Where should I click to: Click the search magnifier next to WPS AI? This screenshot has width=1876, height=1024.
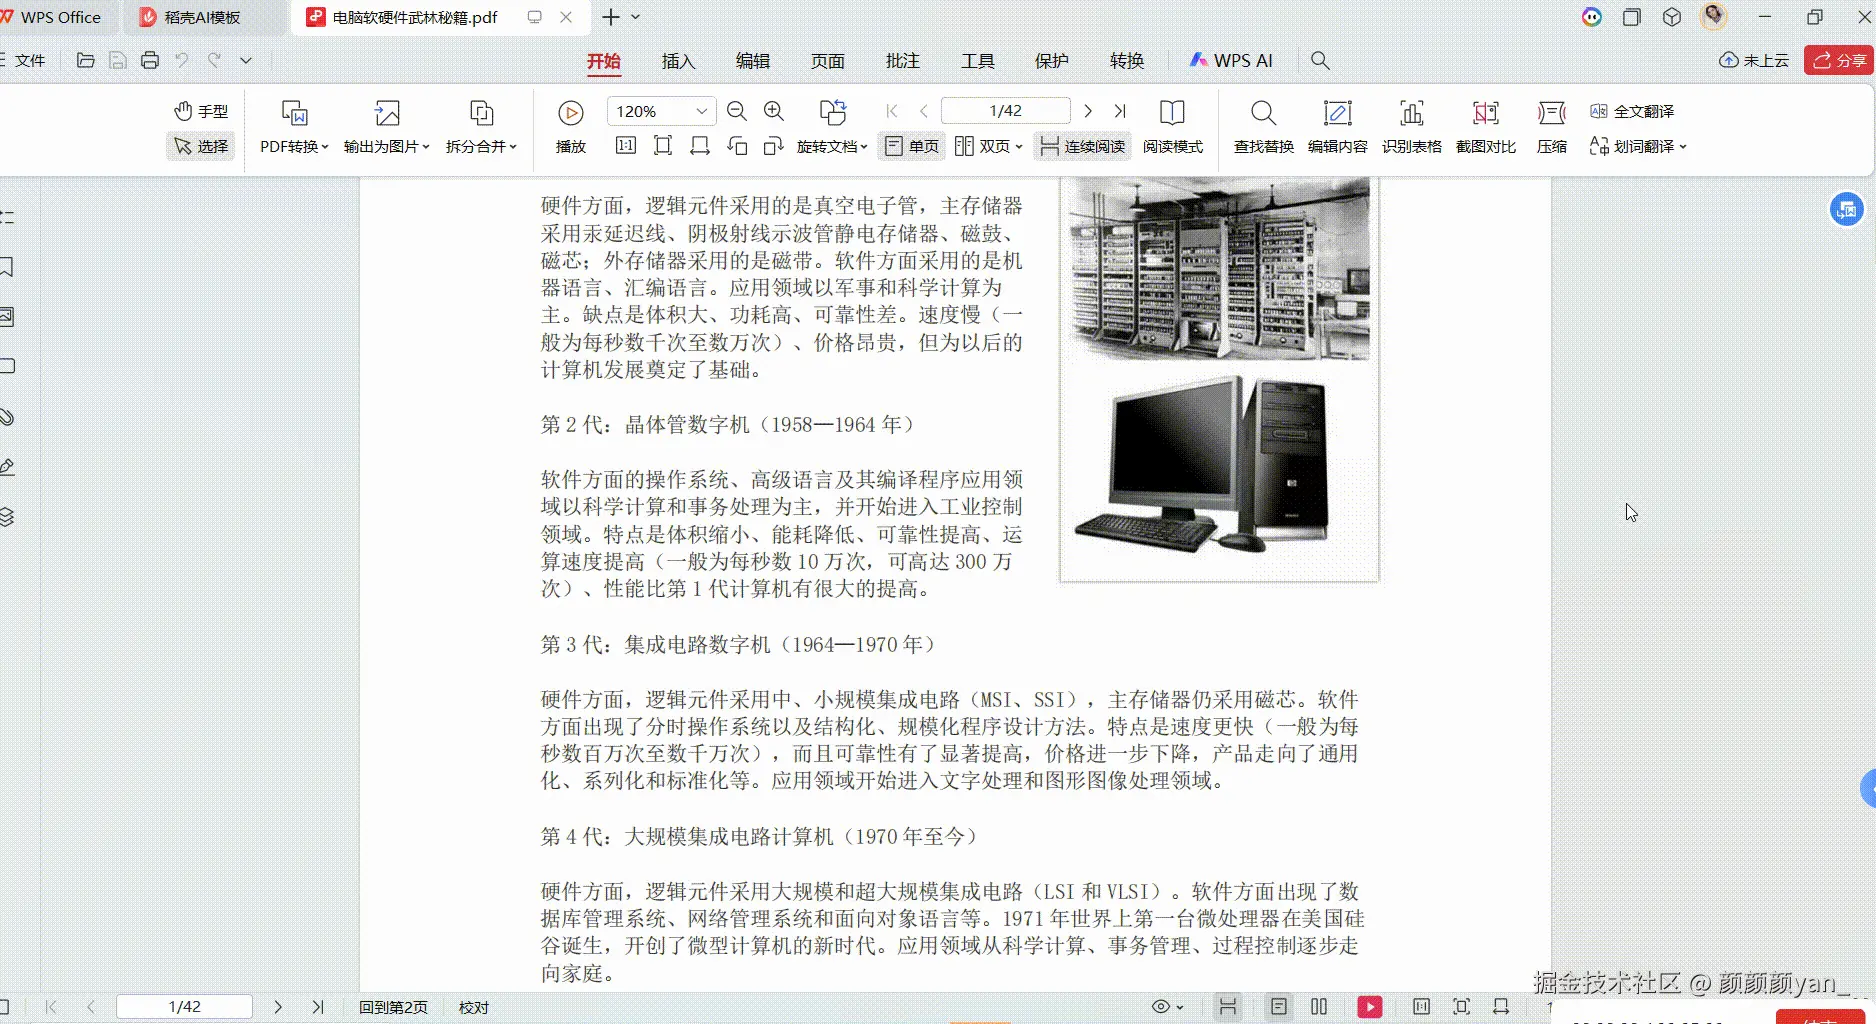tap(1320, 61)
